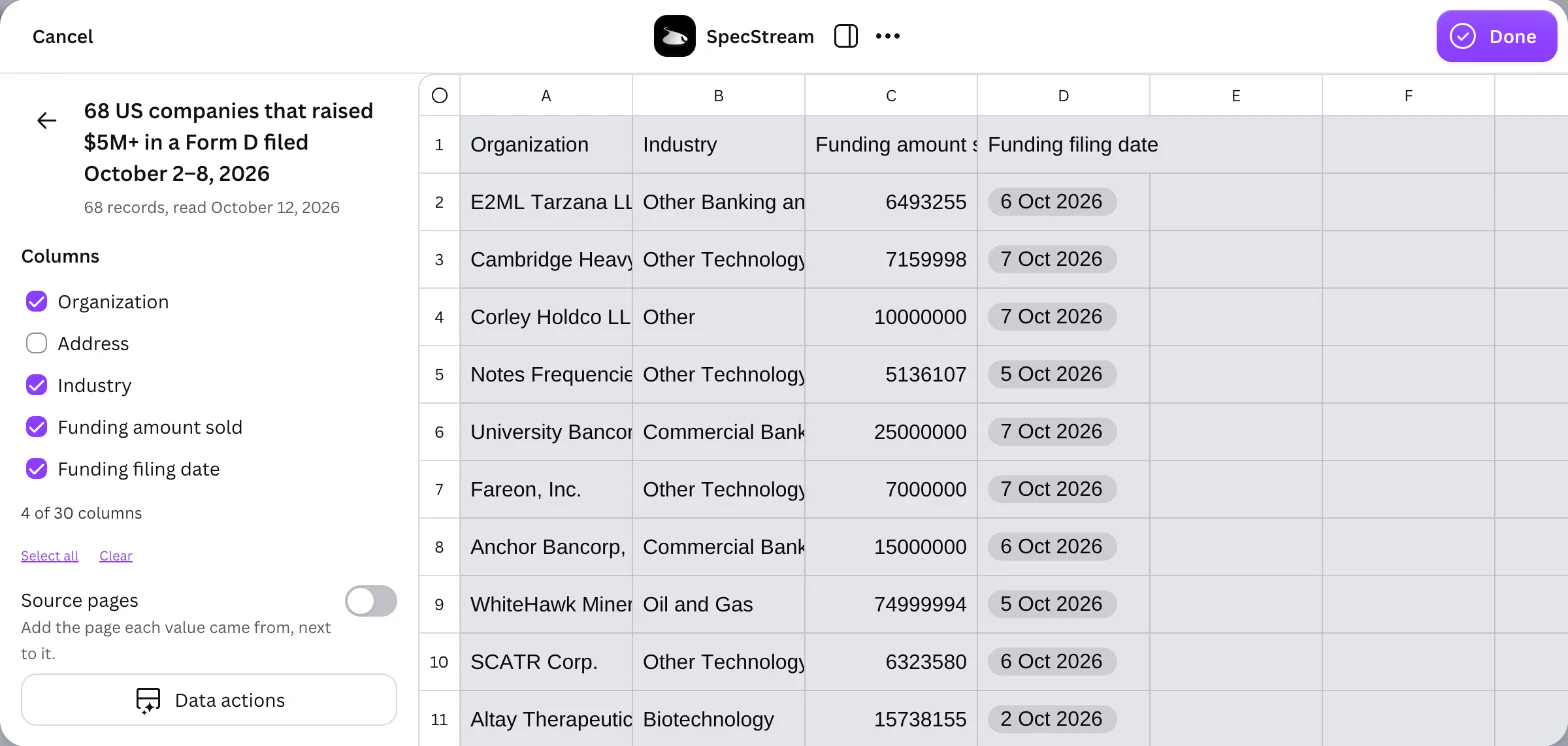
Task: Uncheck the Industry column checkbox
Action: (37, 385)
